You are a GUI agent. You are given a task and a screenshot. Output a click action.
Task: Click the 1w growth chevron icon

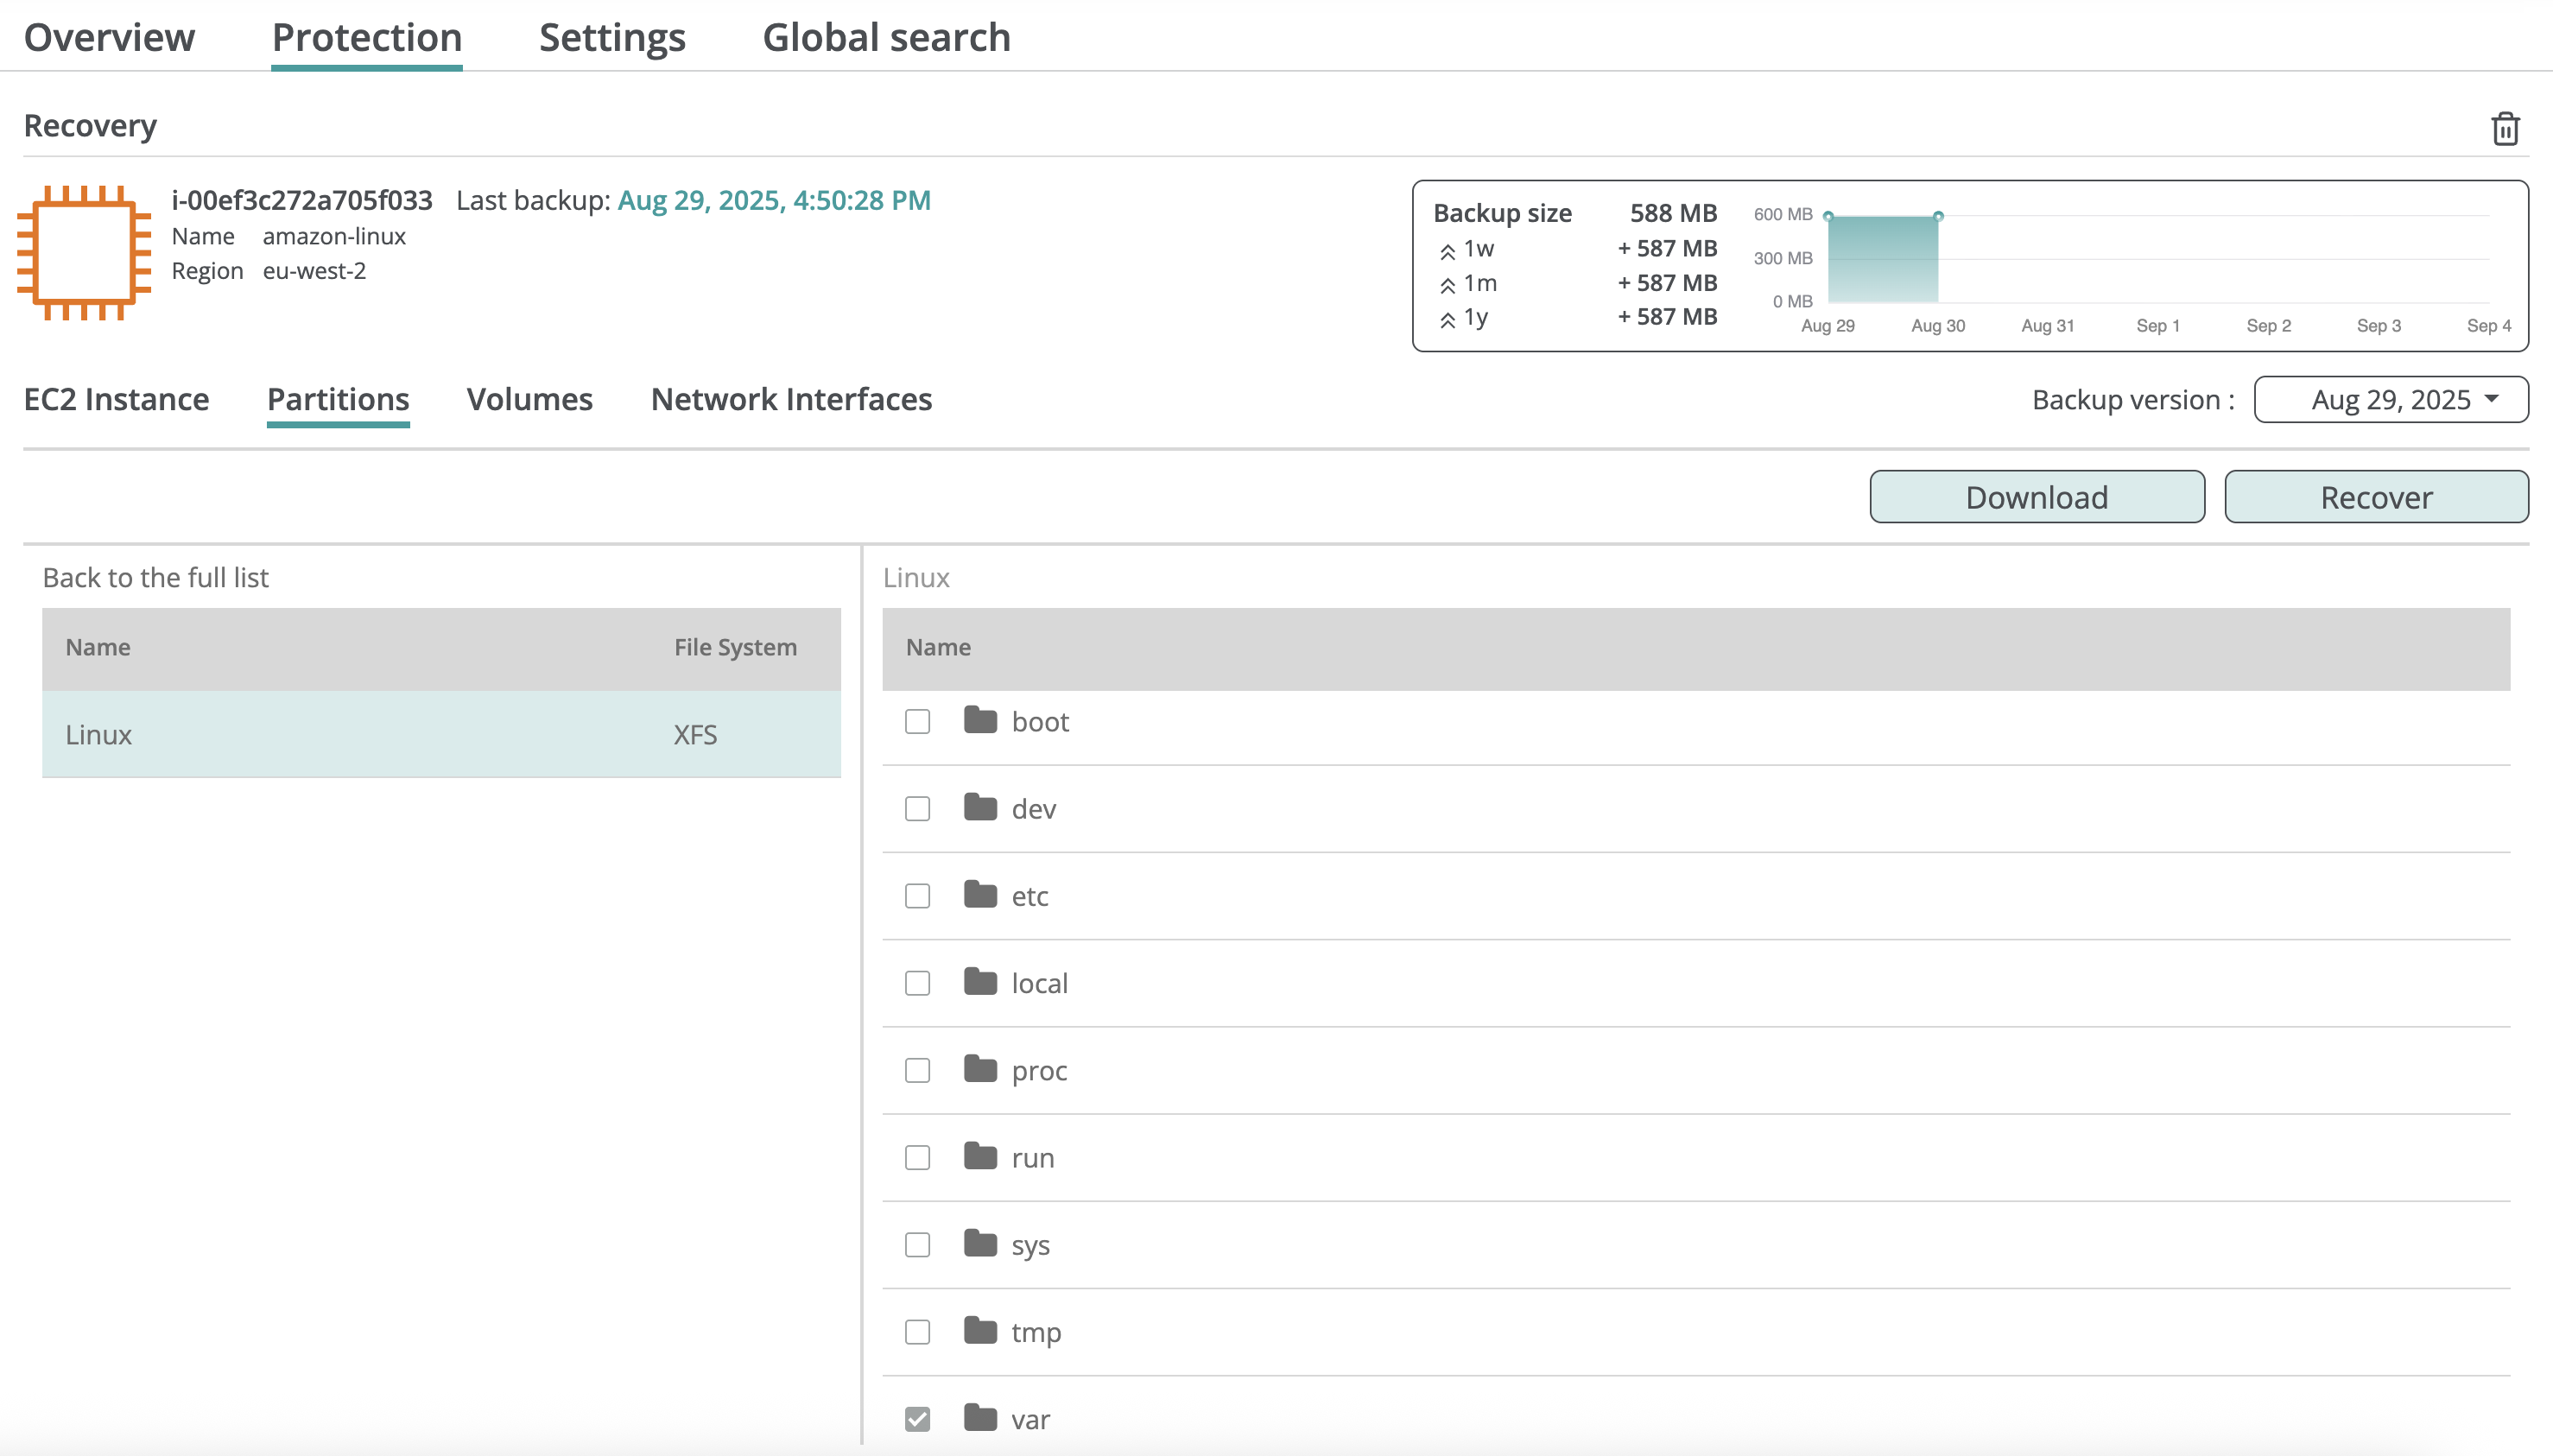point(1447,251)
